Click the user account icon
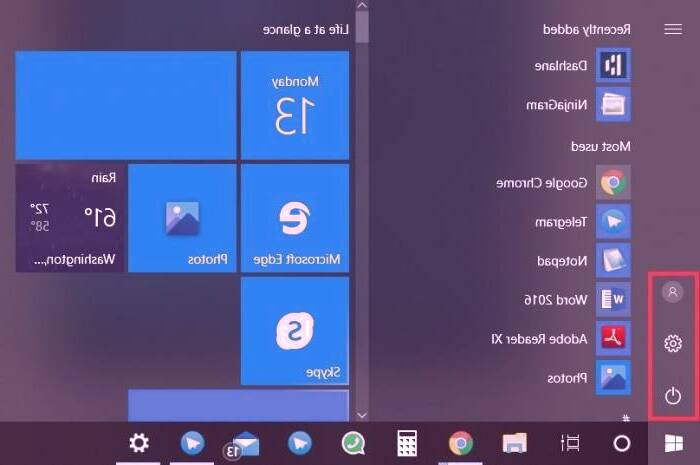700x465 pixels. coord(672,292)
